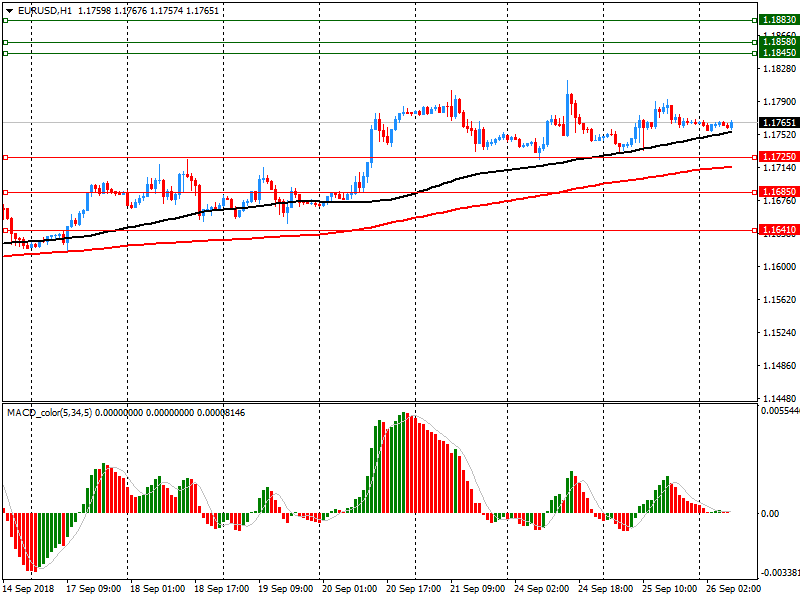Image resolution: width=800 pixels, height=600 pixels.
Task: Click the current price label 1.17651
Action: point(778,123)
